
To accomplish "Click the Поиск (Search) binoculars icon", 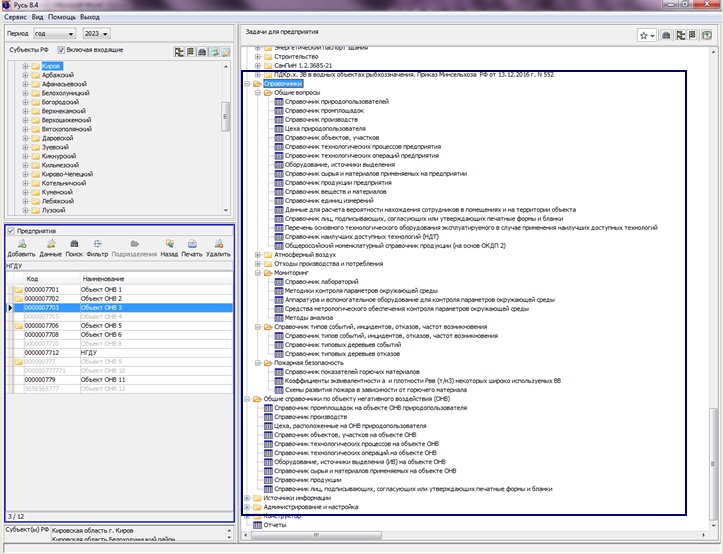I will coord(75,245).
